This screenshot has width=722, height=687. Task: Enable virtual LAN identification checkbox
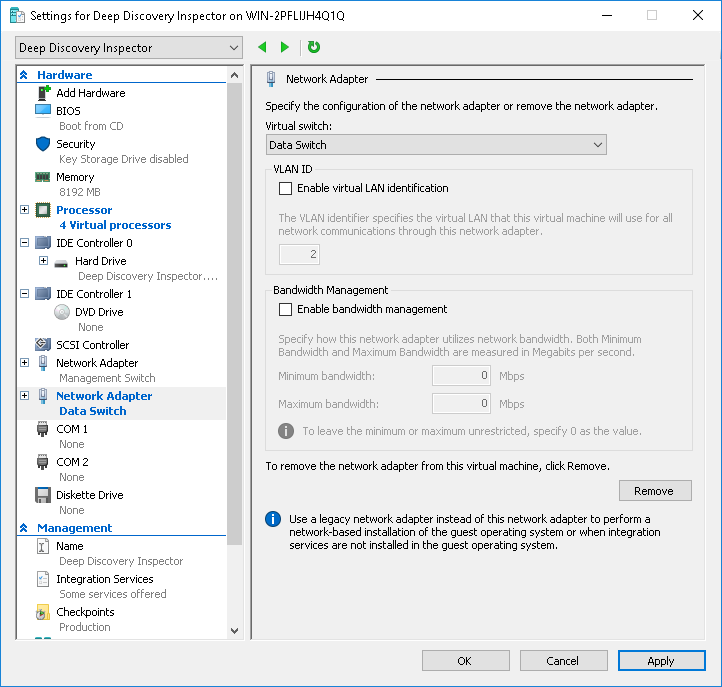286,188
